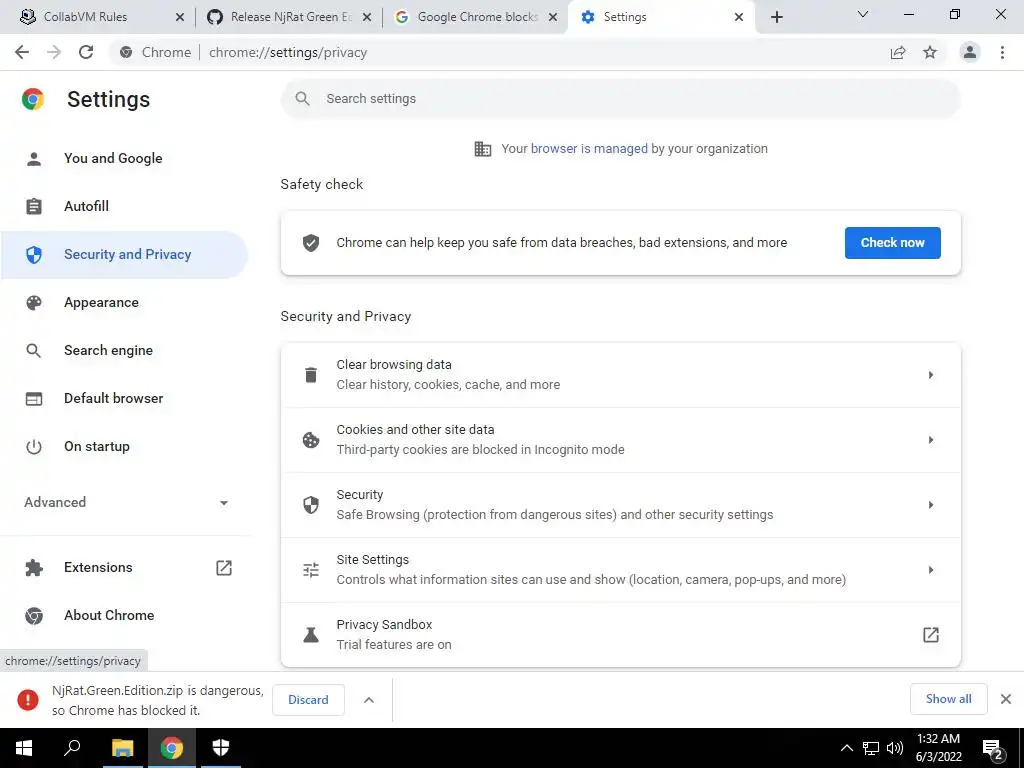Open the volume control in system tray
Screen dimensions: 1024x768
pos(895,748)
